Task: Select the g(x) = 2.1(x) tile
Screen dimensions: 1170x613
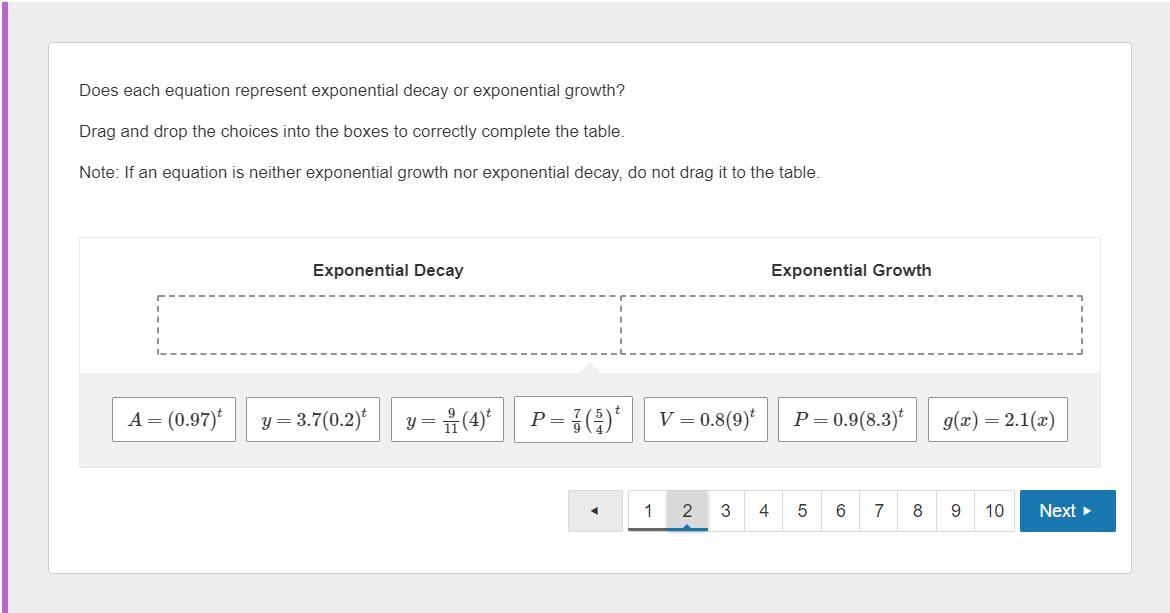Action: coord(998,419)
